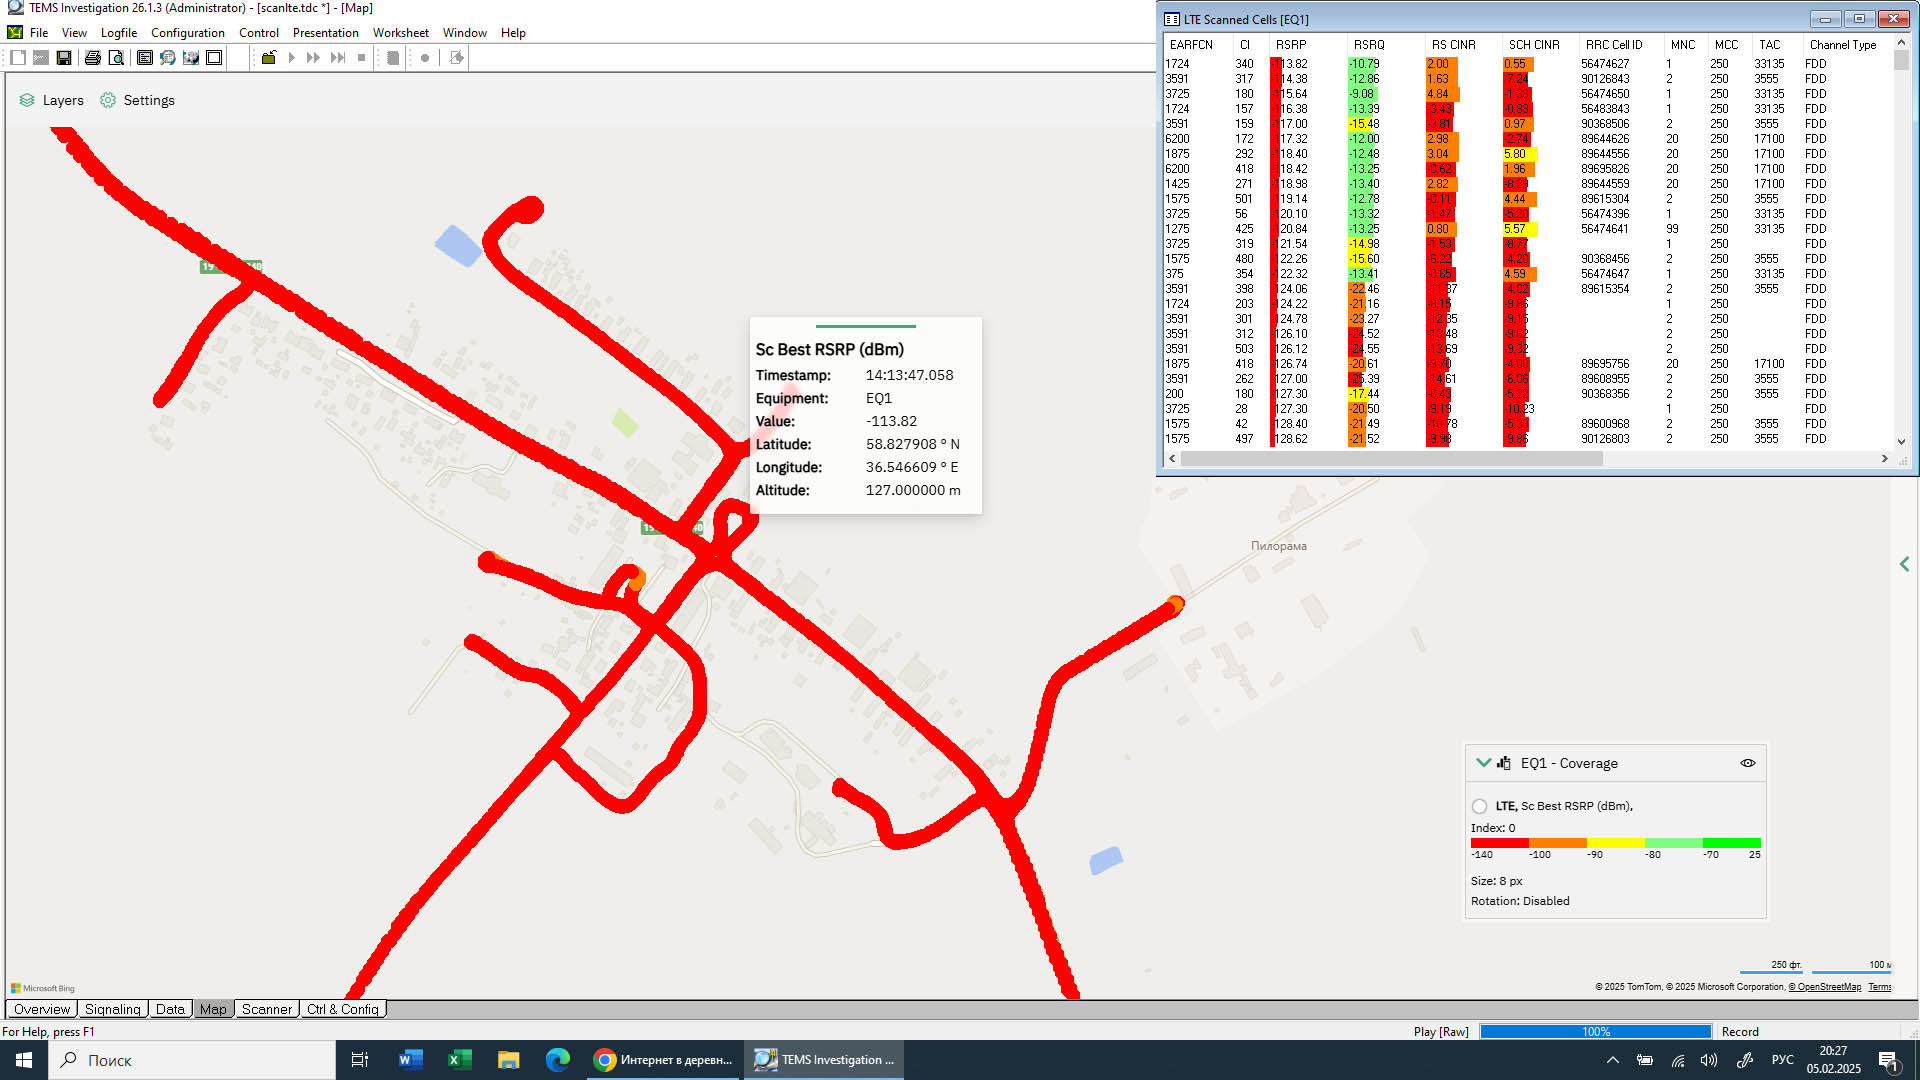Click the Save workspace floppy icon
This screenshot has height=1080, width=1920.
coord(64,58)
